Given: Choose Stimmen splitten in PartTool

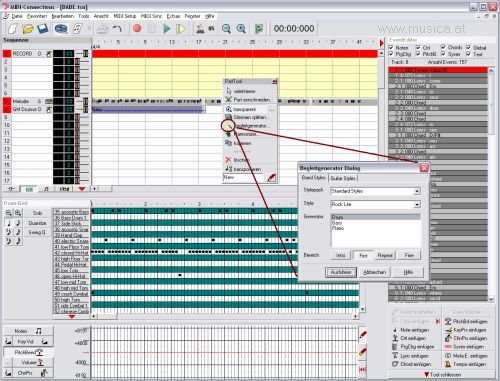Looking at the screenshot, I should [247, 117].
